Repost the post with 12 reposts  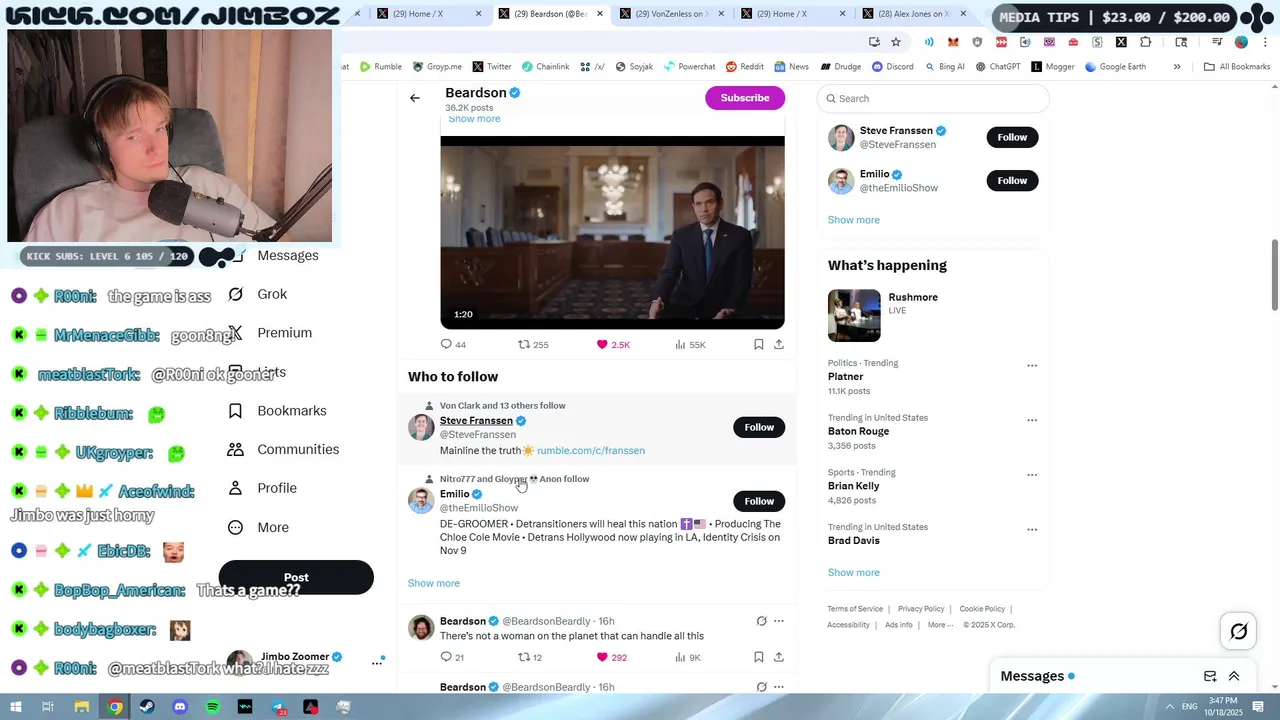tap(530, 657)
